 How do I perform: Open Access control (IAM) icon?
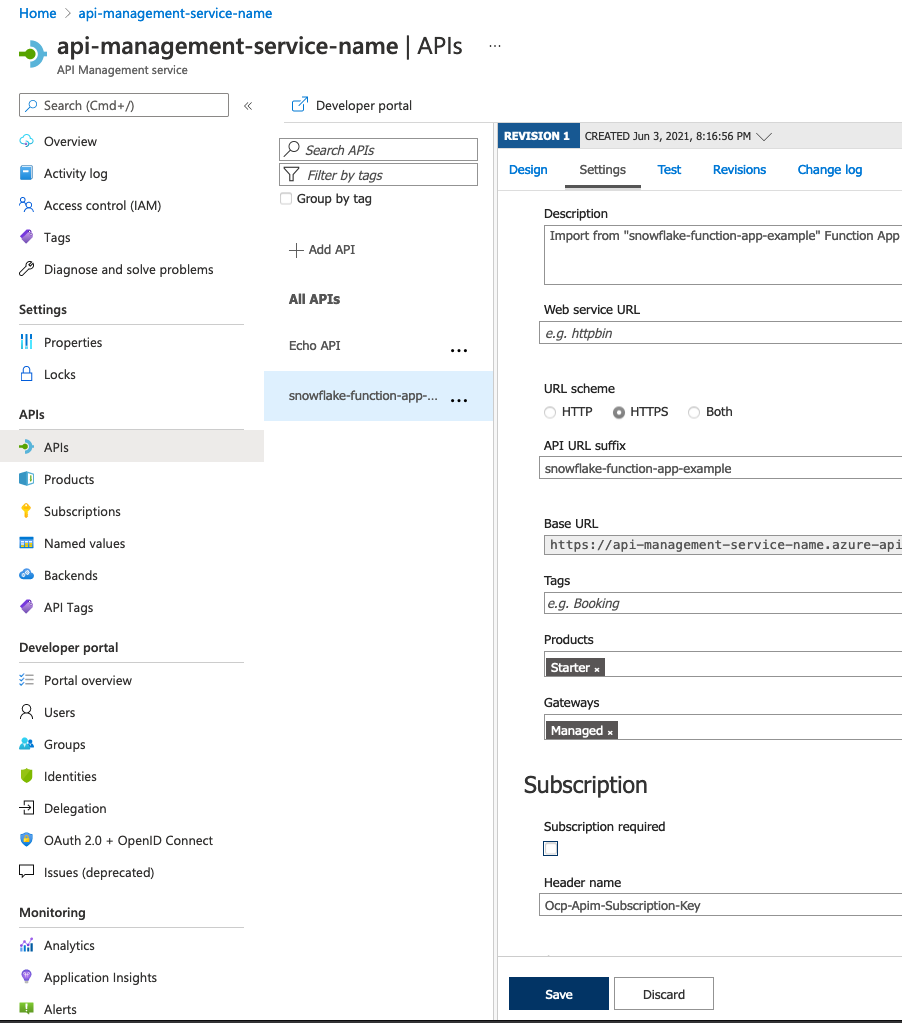pyautogui.click(x=27, y=205)
